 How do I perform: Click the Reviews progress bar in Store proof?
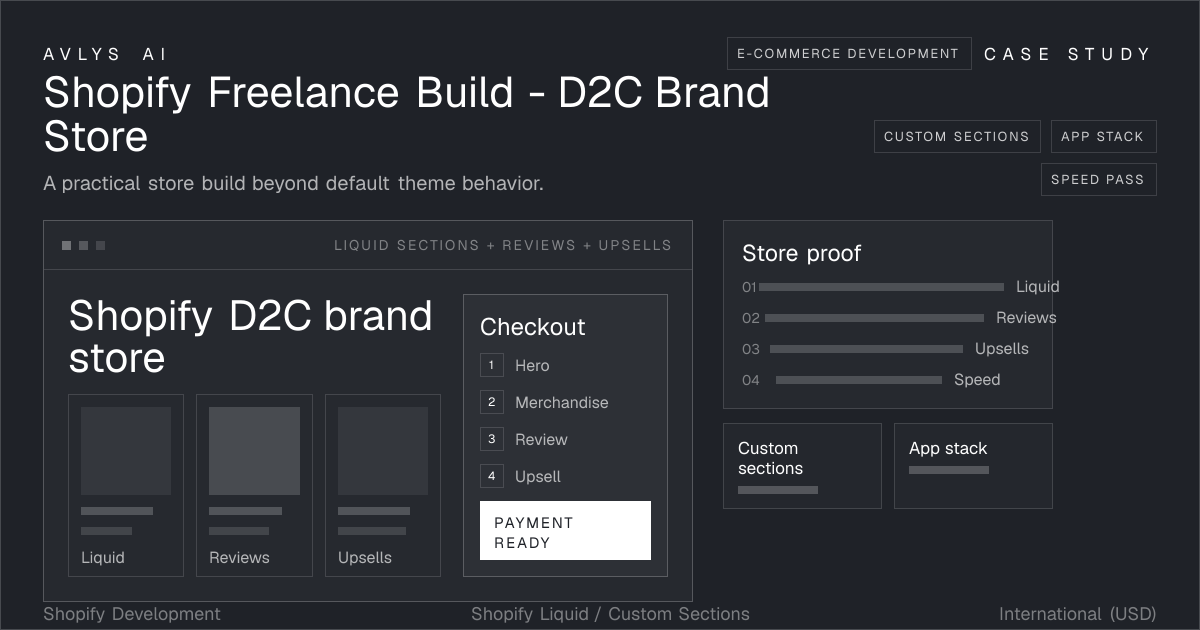(x=874, y=318)
